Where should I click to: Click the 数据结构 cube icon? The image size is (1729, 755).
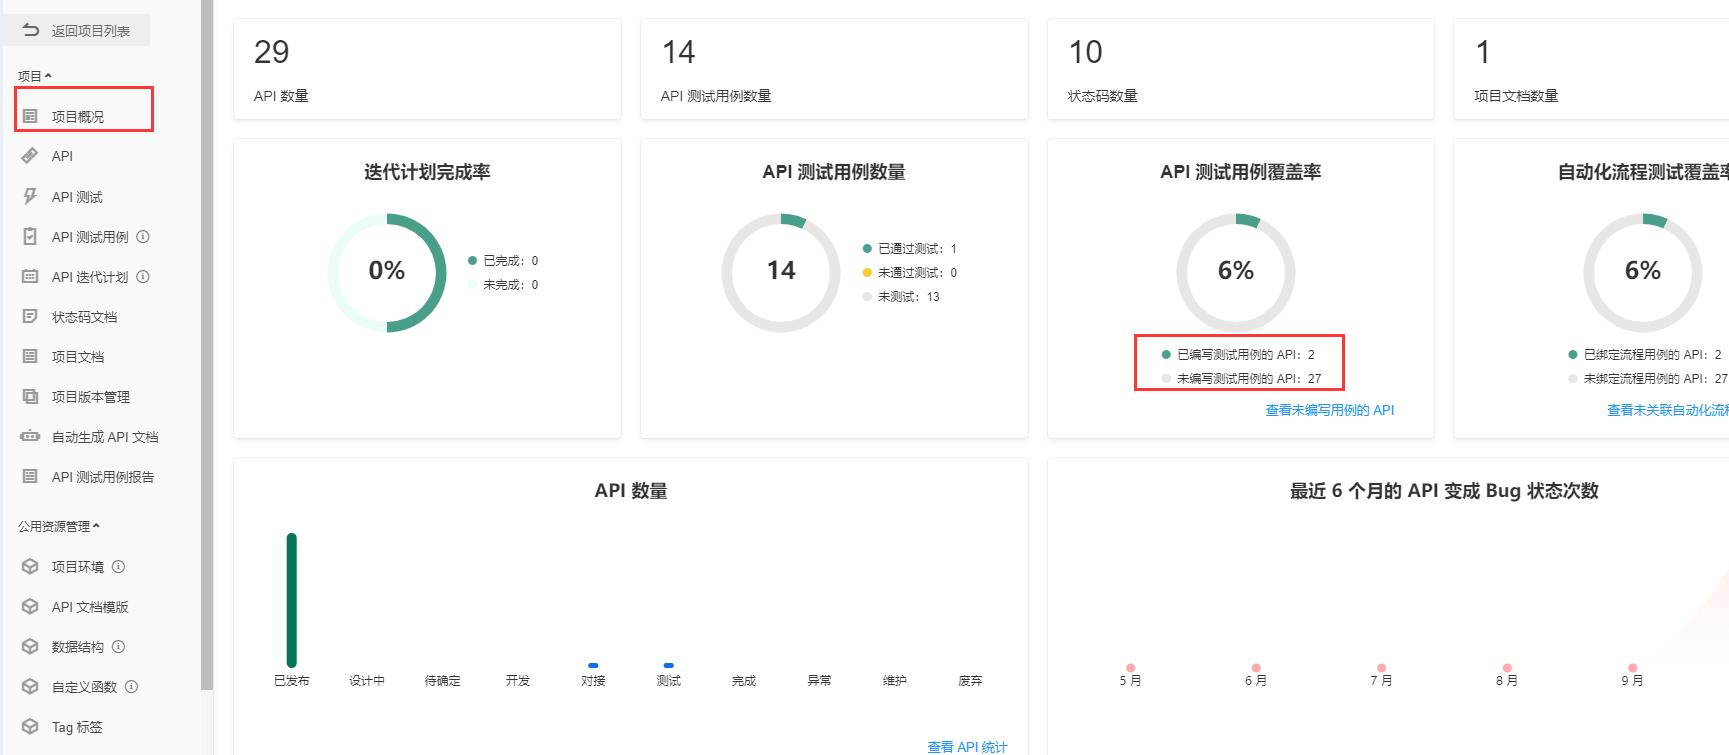tap(30, 646)
